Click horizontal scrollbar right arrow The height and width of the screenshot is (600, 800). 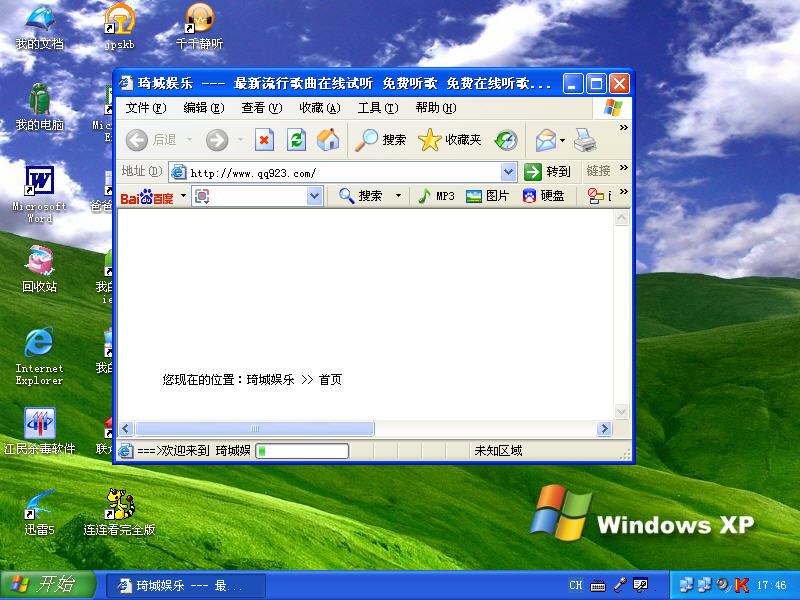pos(604,429)
